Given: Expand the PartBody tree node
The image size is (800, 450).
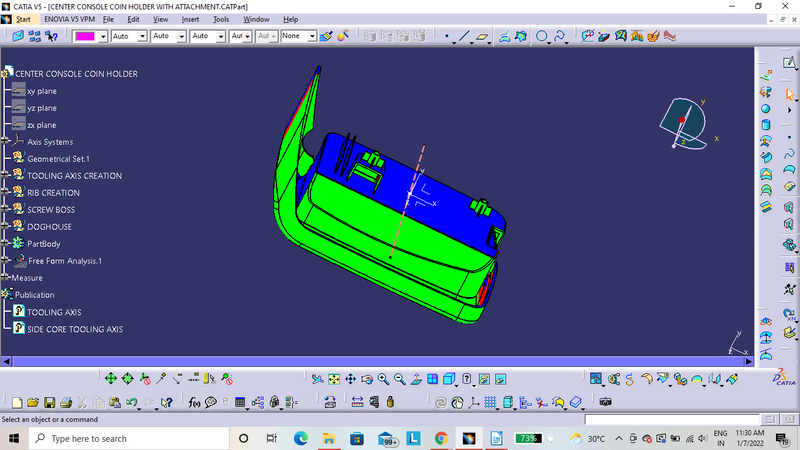Looking at the screenshot, I should tap(5, 243).
